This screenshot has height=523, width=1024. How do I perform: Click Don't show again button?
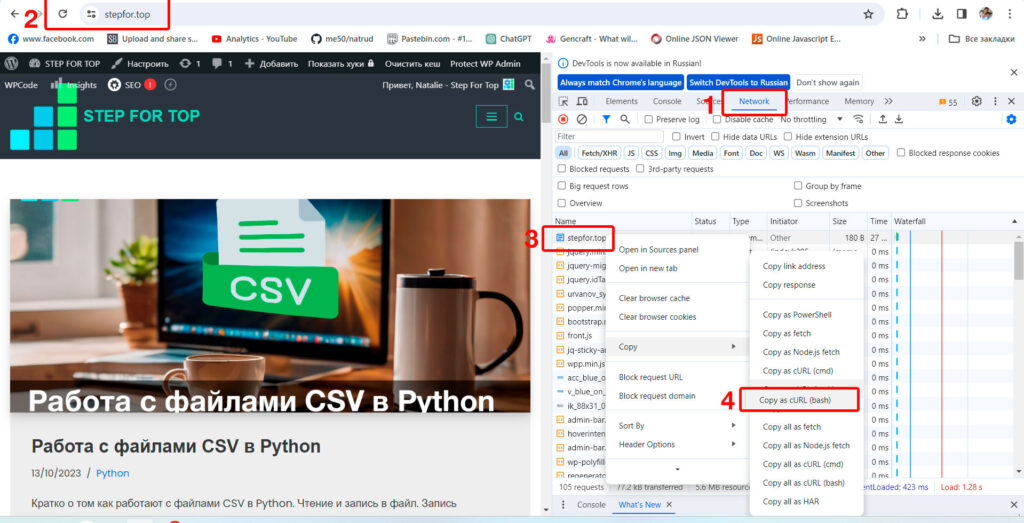coord(827,83)
